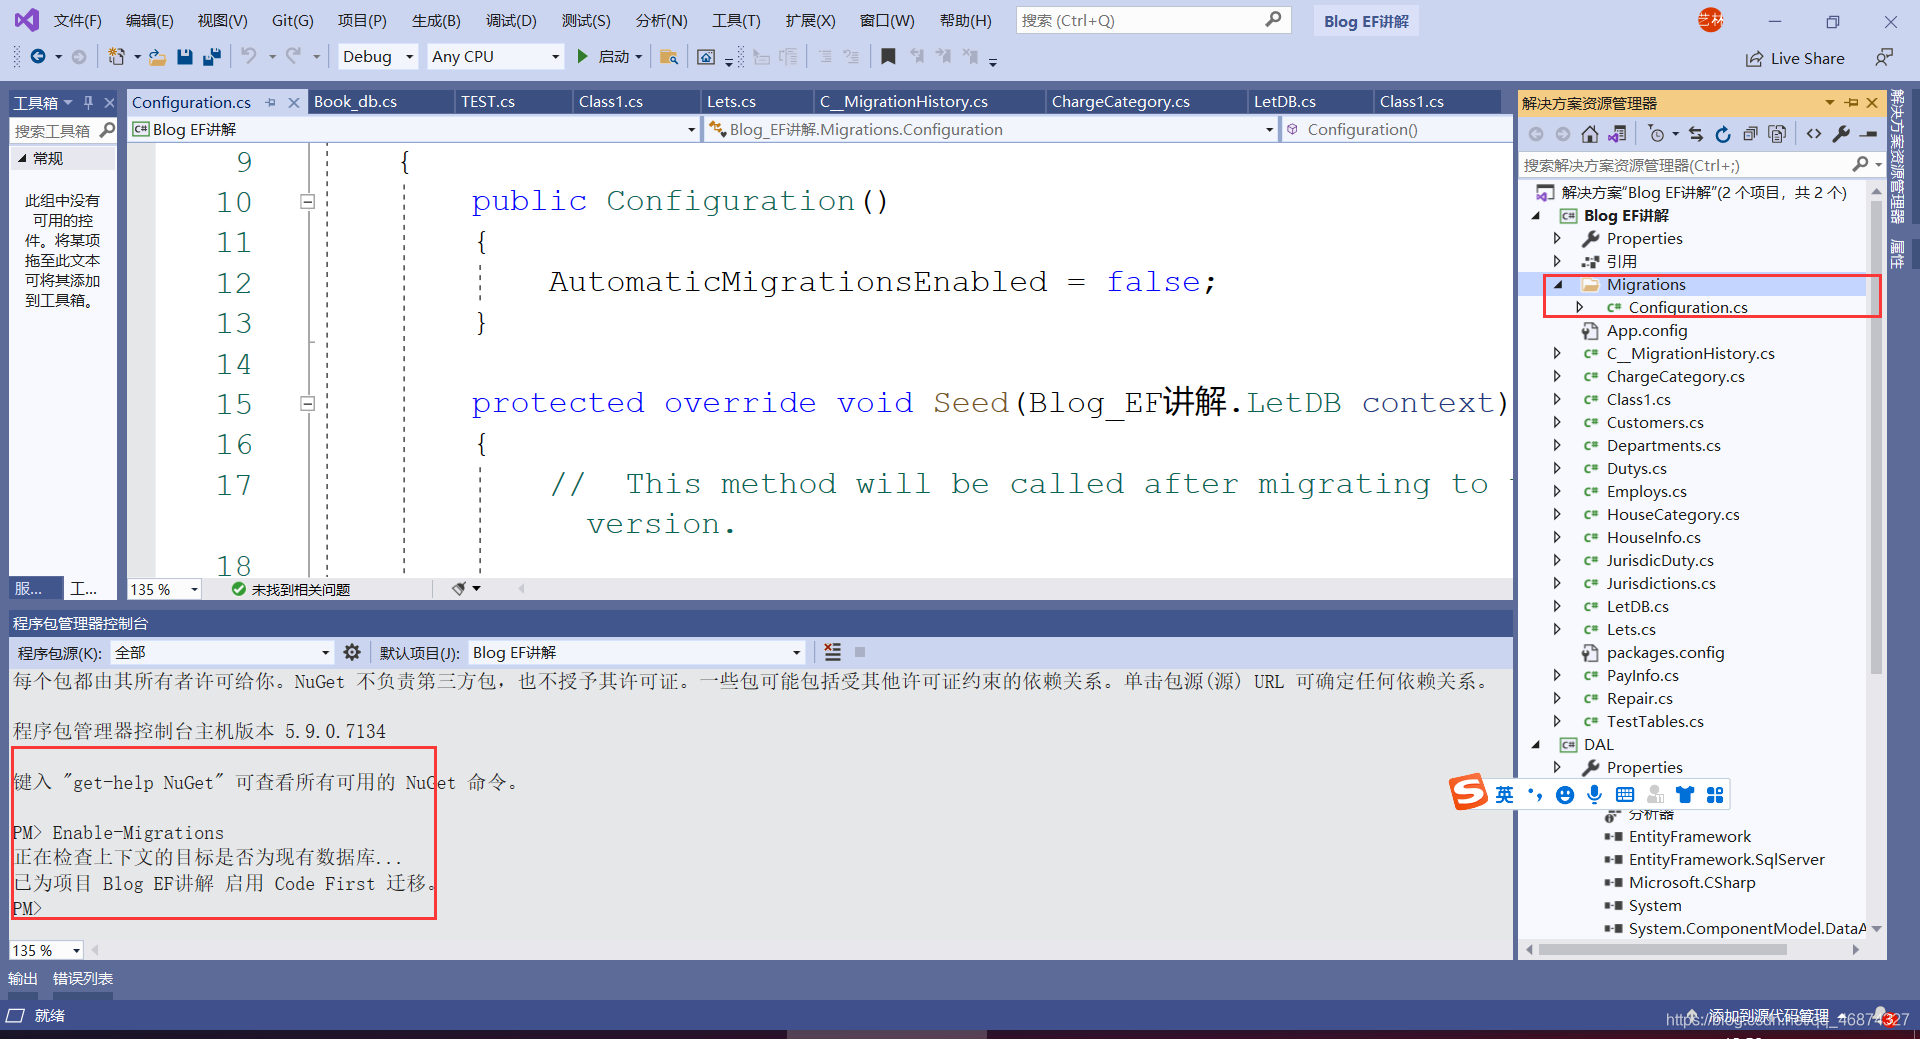Select packages.config in Solution Explorer
This screenshot has width=1920, height=1039.
(x=1665, y=653)
